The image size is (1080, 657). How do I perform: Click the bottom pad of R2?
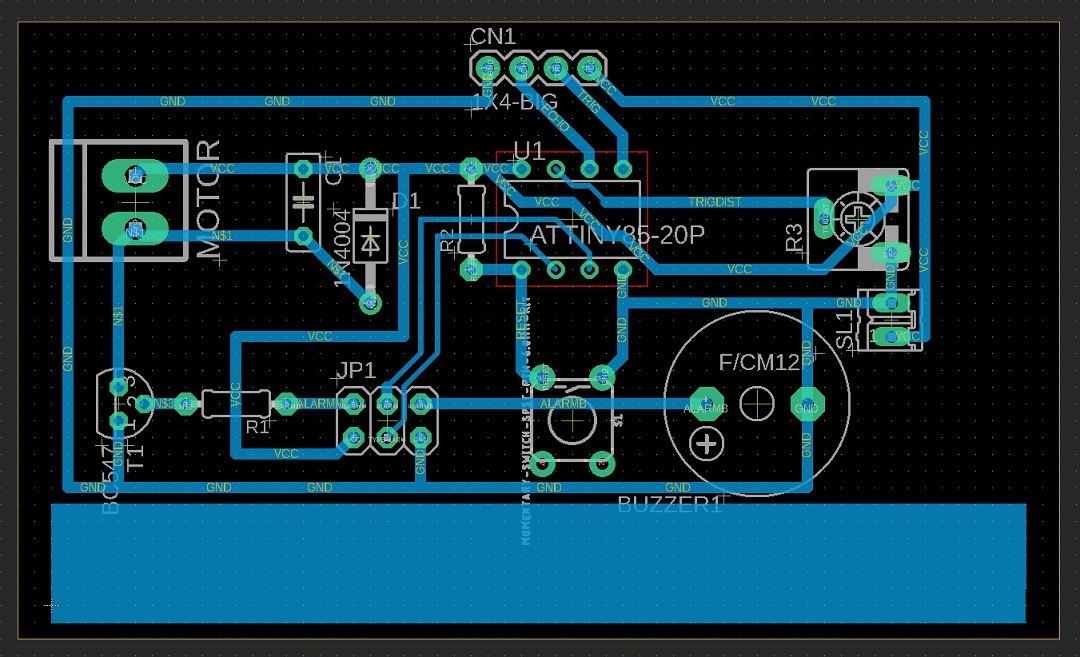[x=471, y=269]
